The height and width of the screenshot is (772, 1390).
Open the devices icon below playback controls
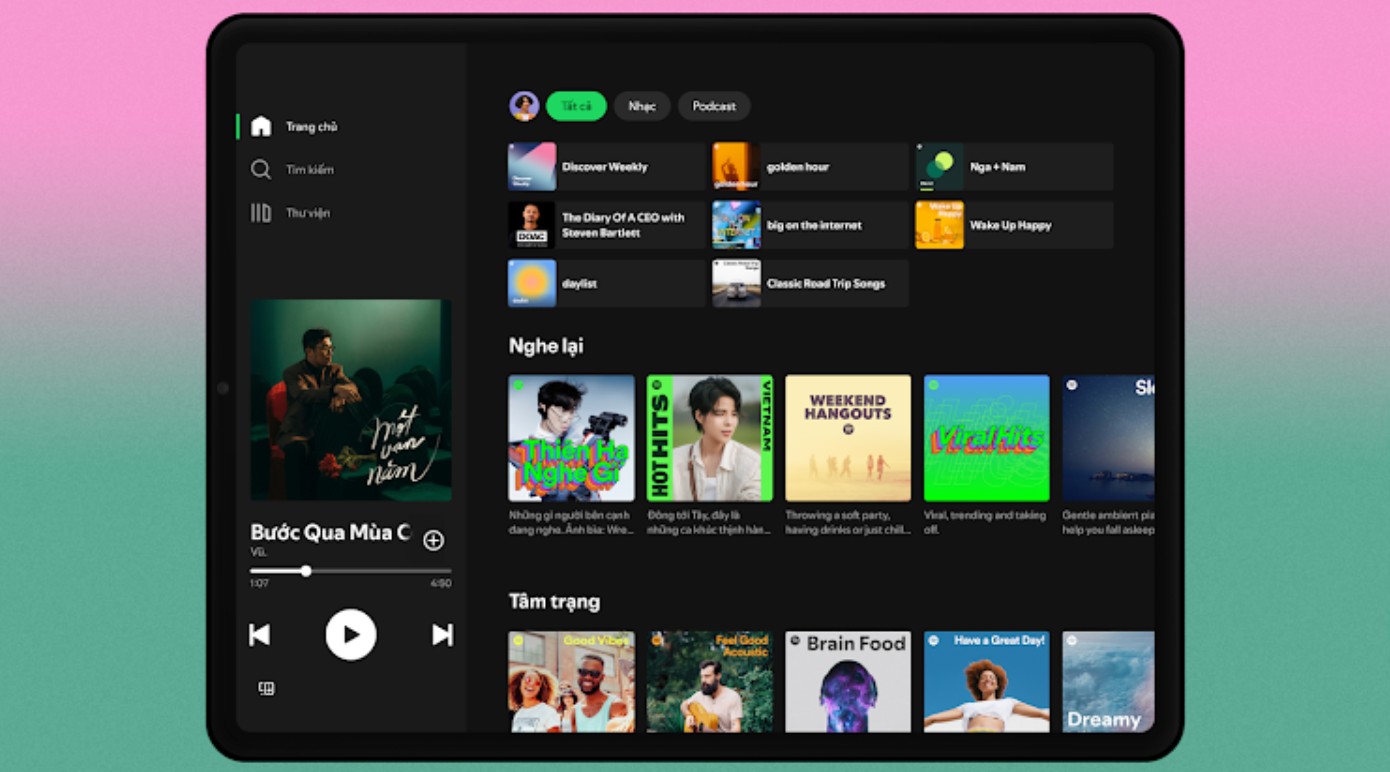266,688
